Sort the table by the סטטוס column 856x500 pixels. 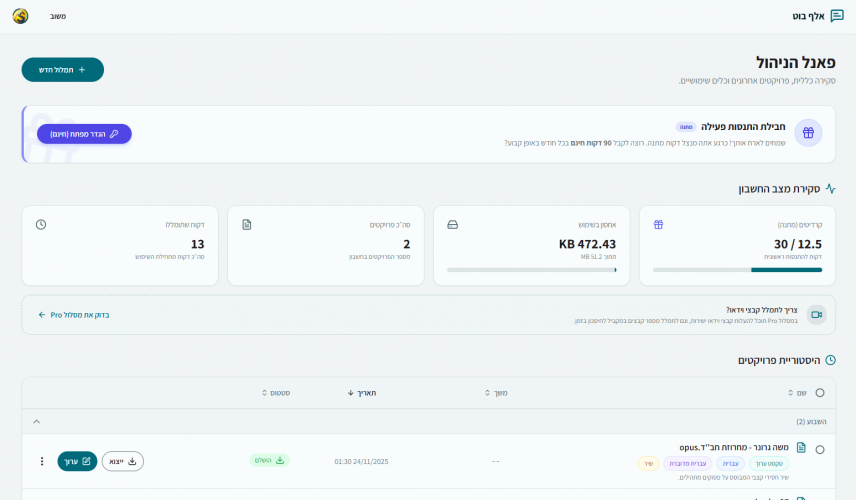pyautogui.click(x=276, y=393)
